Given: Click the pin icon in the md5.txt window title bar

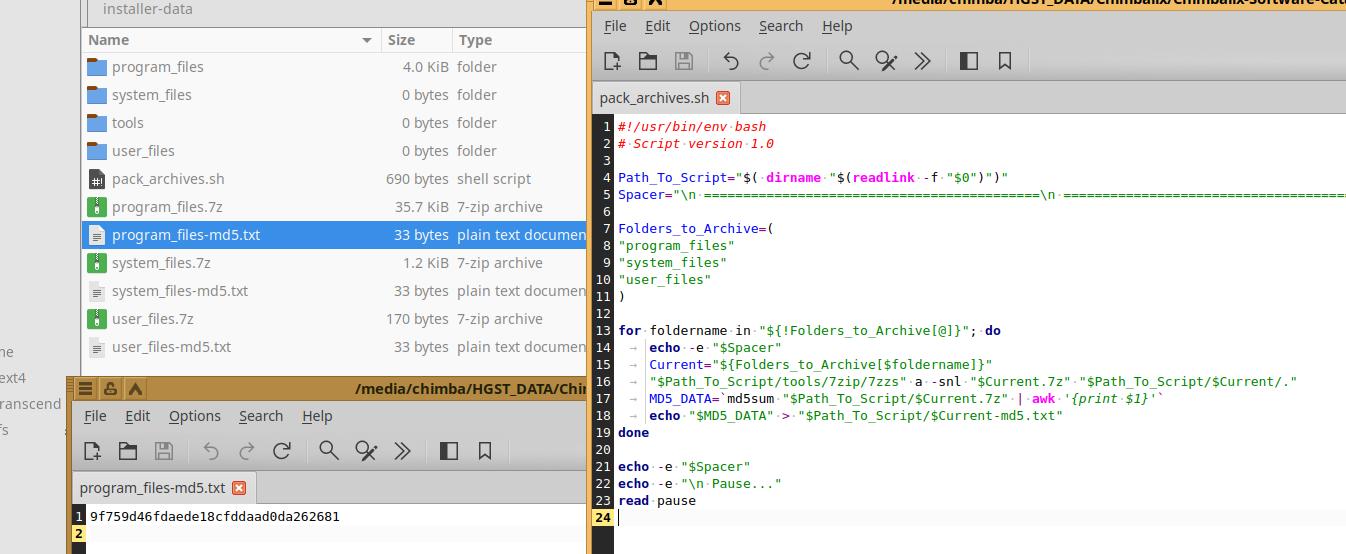Looking at the screenshot, I should (110, 389).
